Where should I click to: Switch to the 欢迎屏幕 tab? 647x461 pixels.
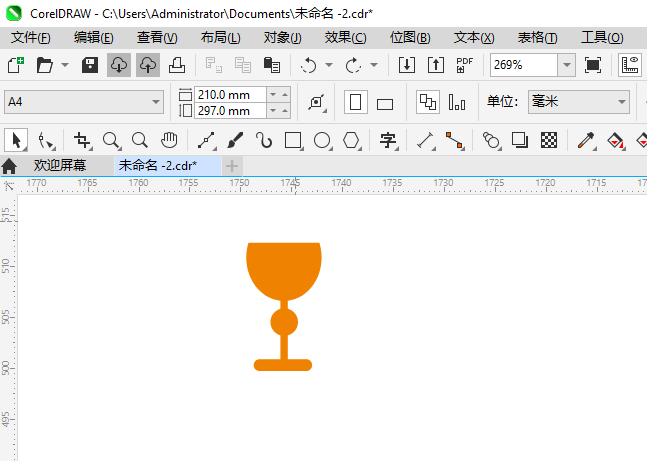pos(60,165)
